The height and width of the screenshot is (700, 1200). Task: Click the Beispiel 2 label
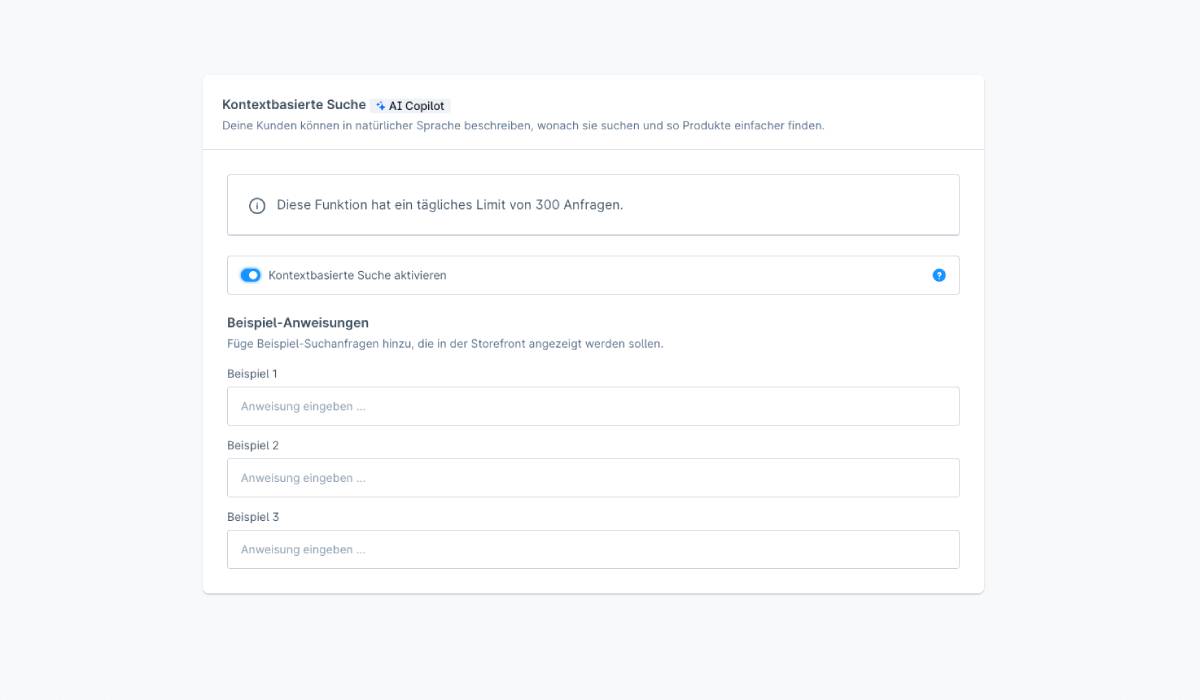click(253, 445)
